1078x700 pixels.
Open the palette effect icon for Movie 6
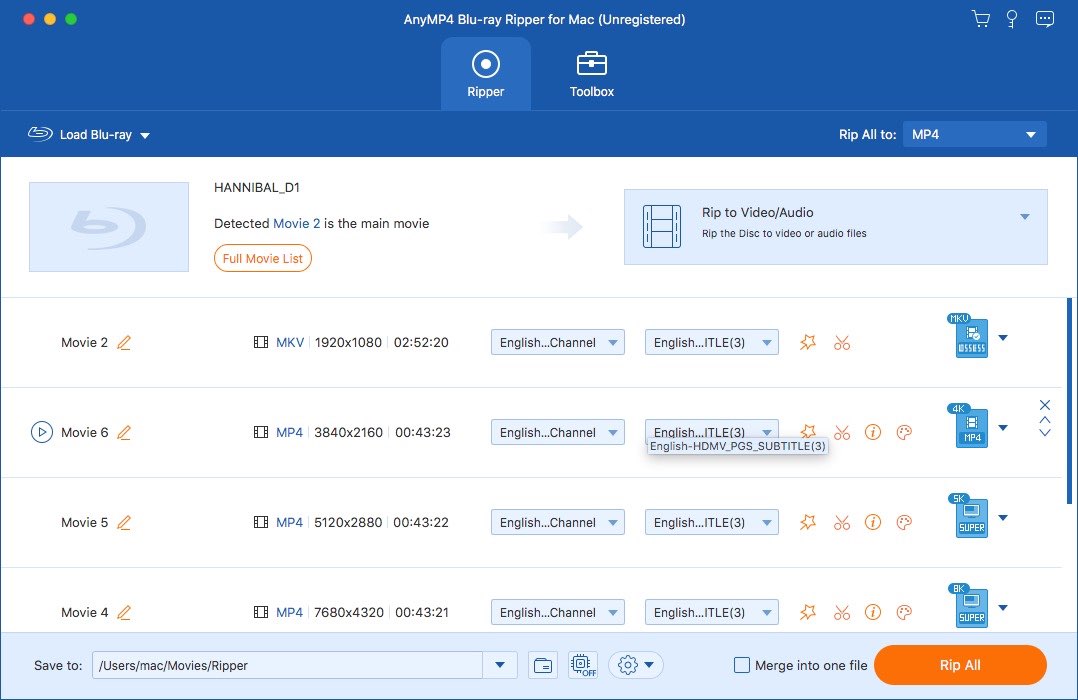(904, 432)
